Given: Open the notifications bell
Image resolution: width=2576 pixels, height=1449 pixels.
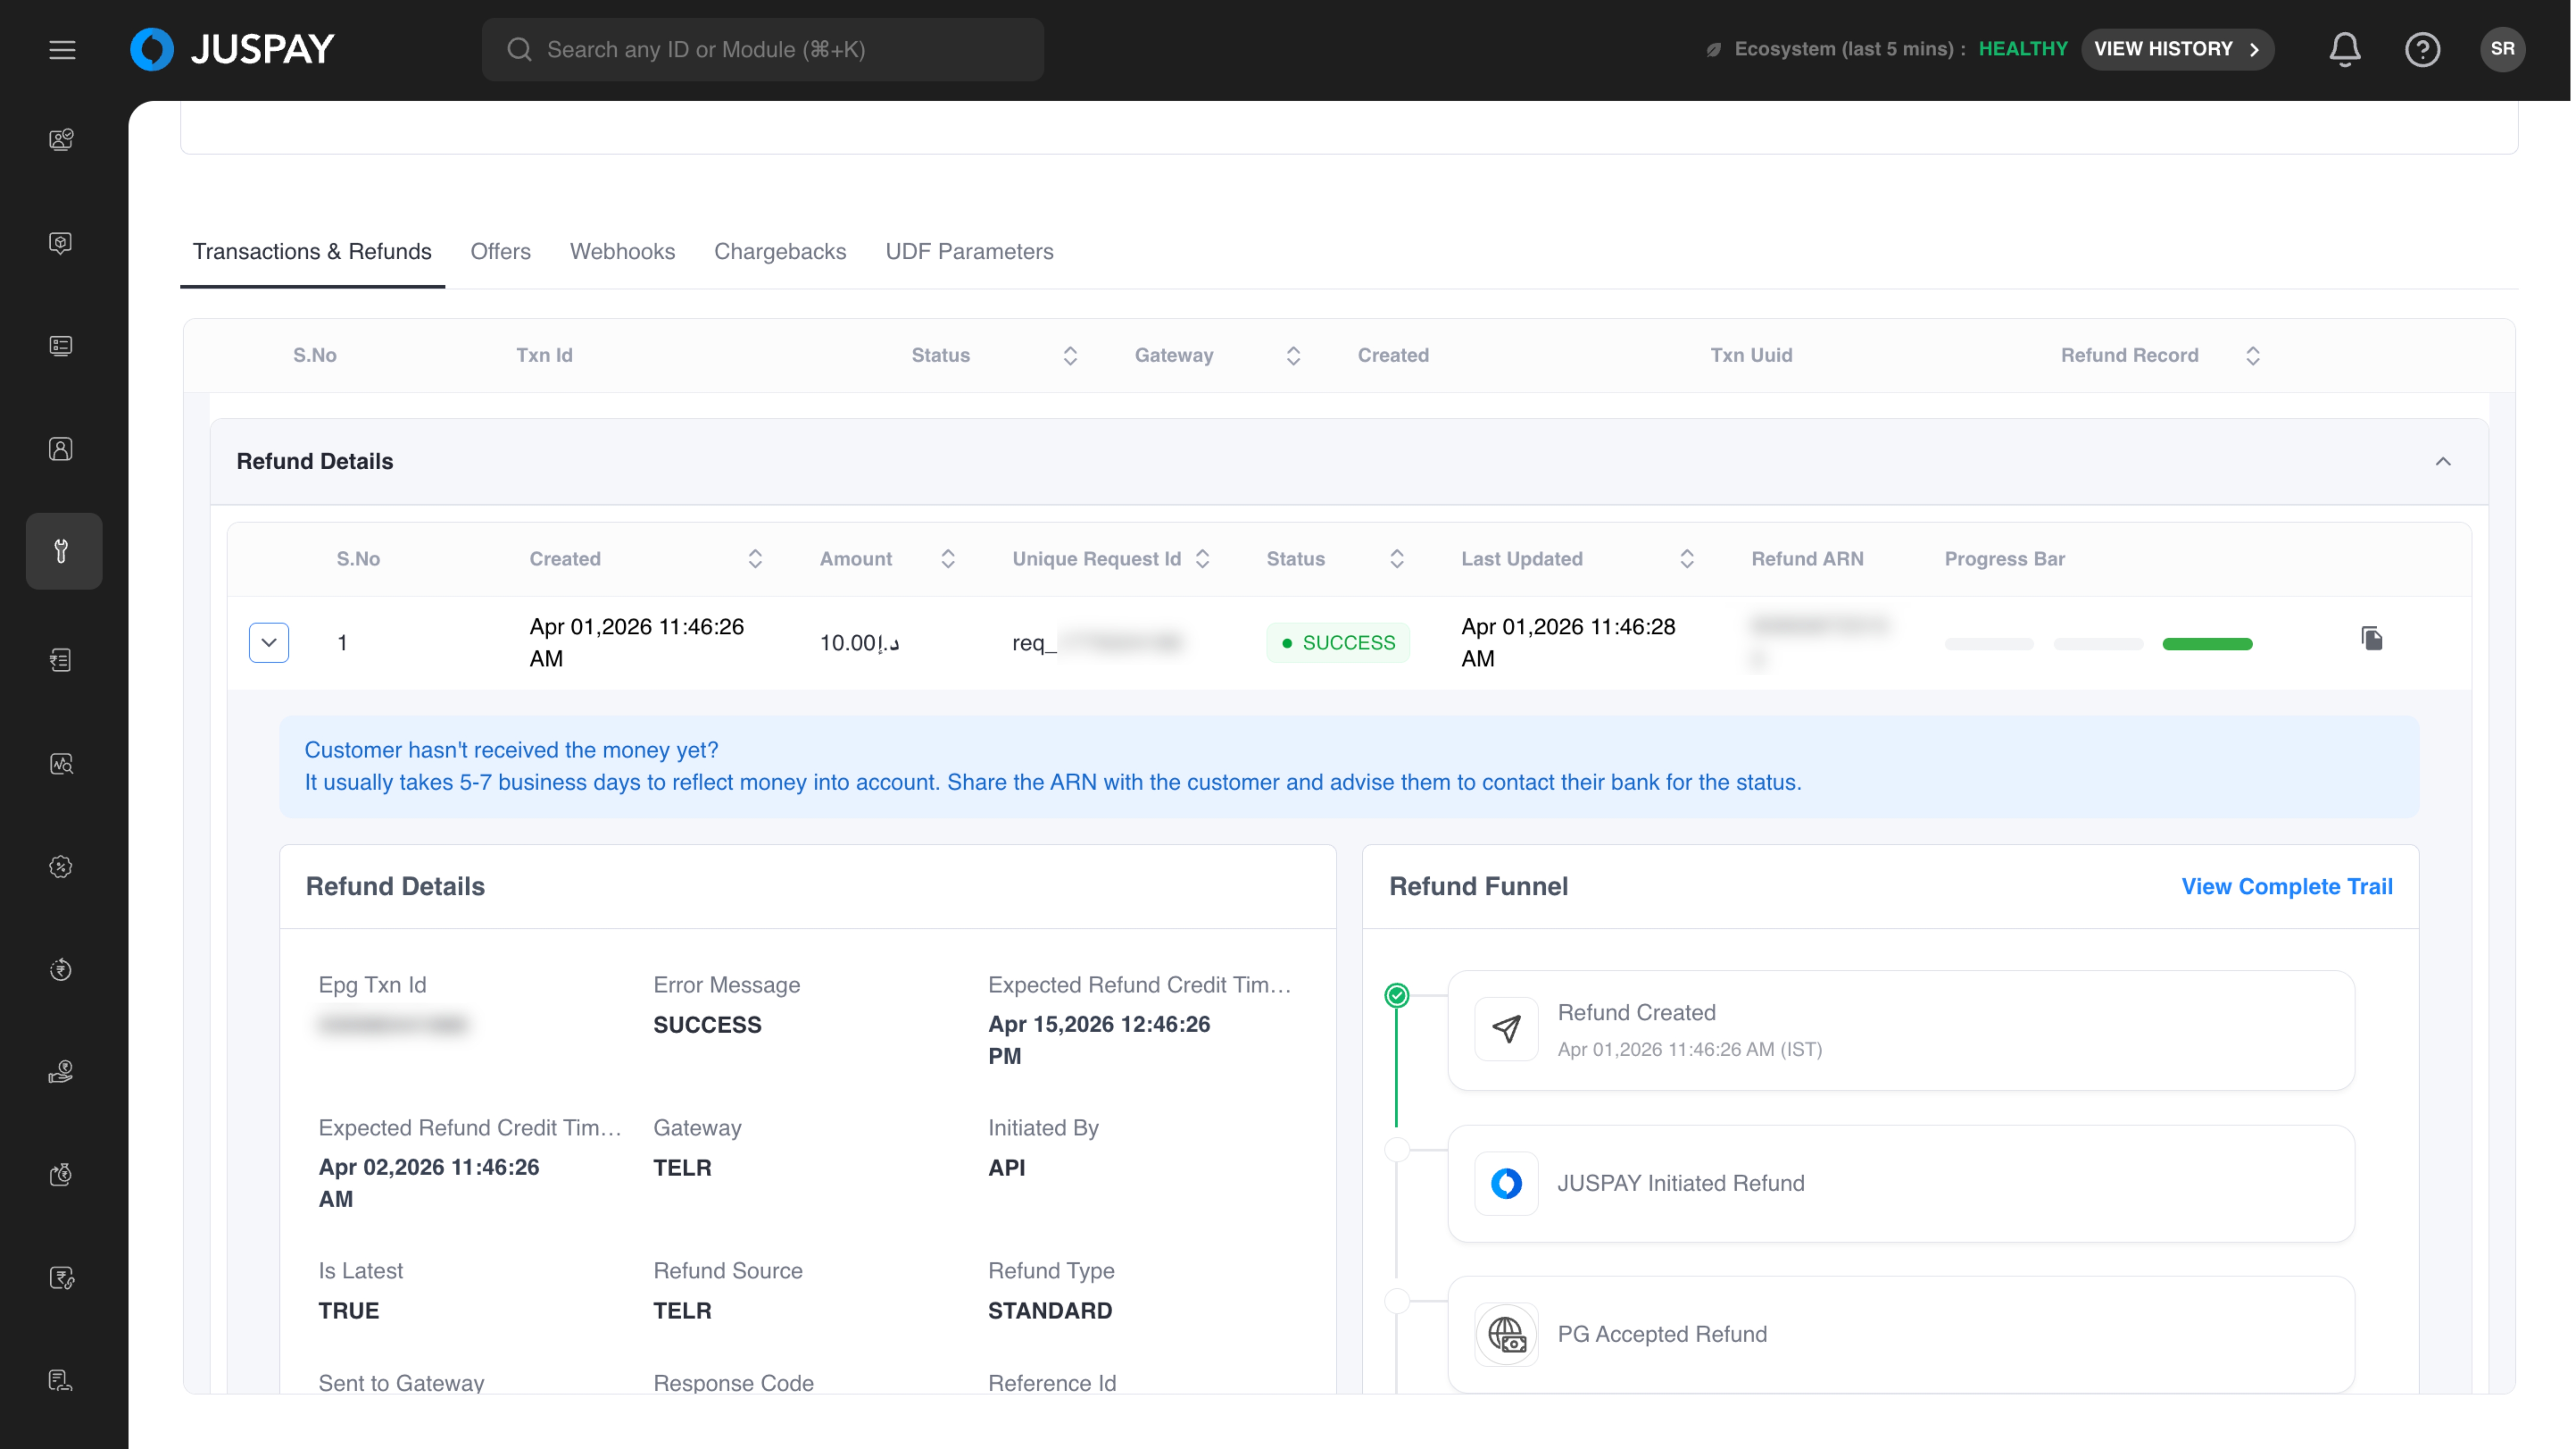Looking at the screenshot, I should point(2344,49).
